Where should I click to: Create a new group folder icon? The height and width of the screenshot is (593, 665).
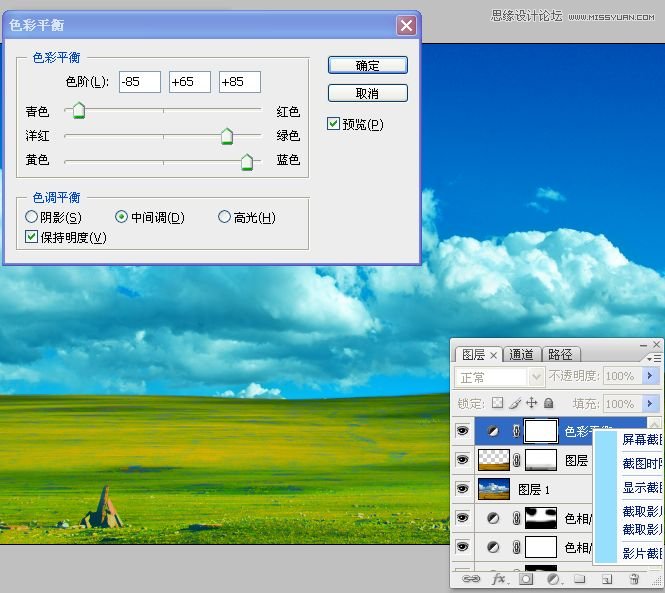pos(579,579)
